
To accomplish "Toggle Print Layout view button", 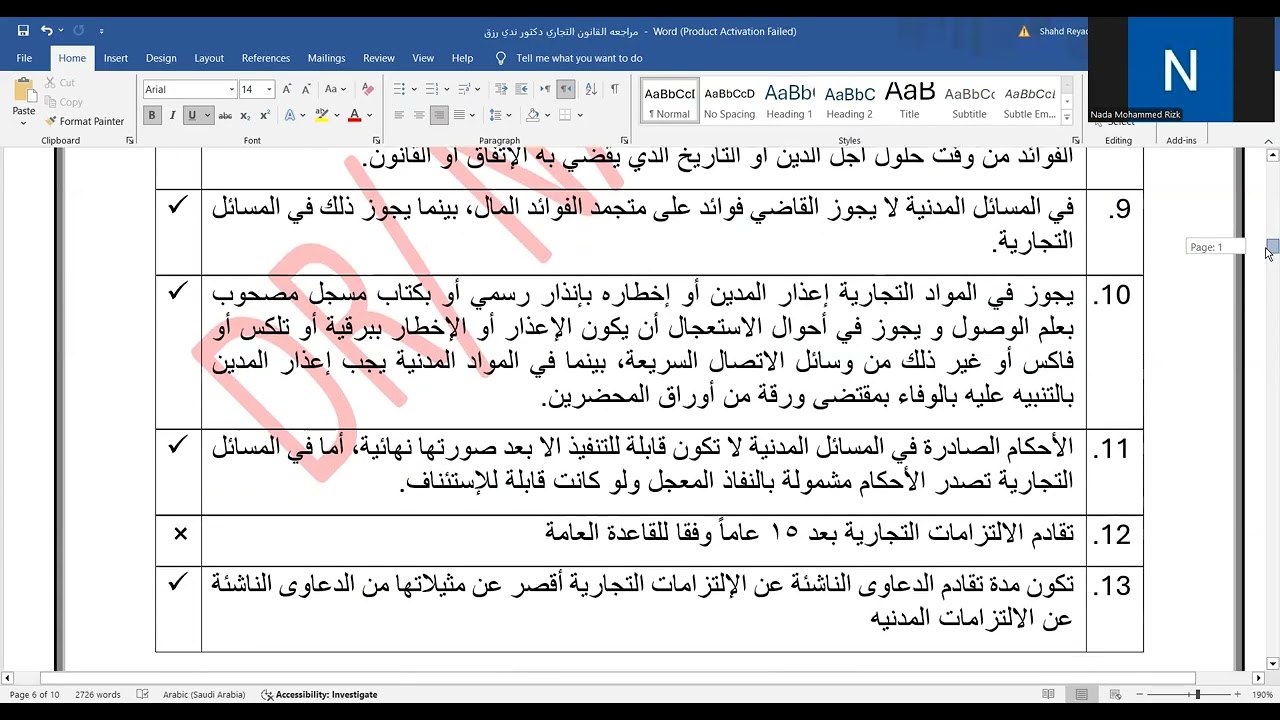I will [1082, 694].
